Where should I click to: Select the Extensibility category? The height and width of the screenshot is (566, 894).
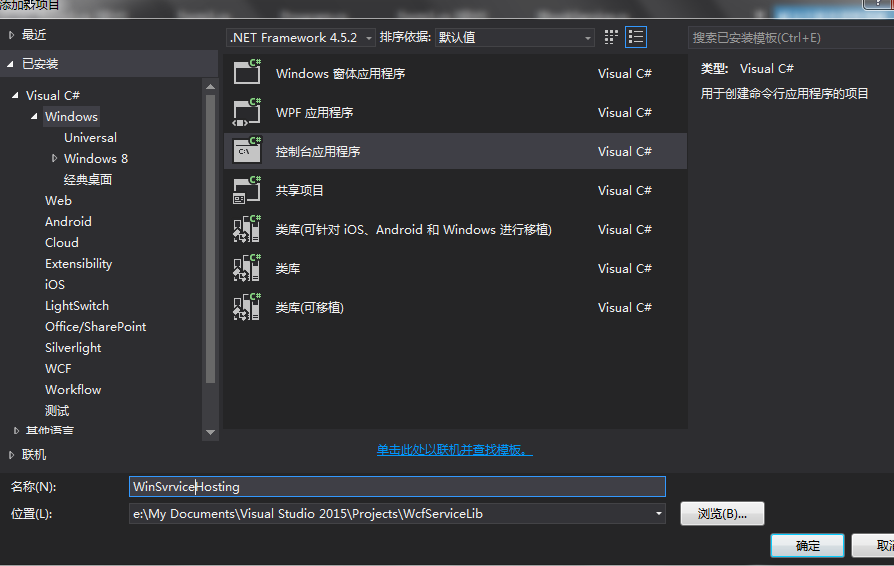[x=78, y=263]
